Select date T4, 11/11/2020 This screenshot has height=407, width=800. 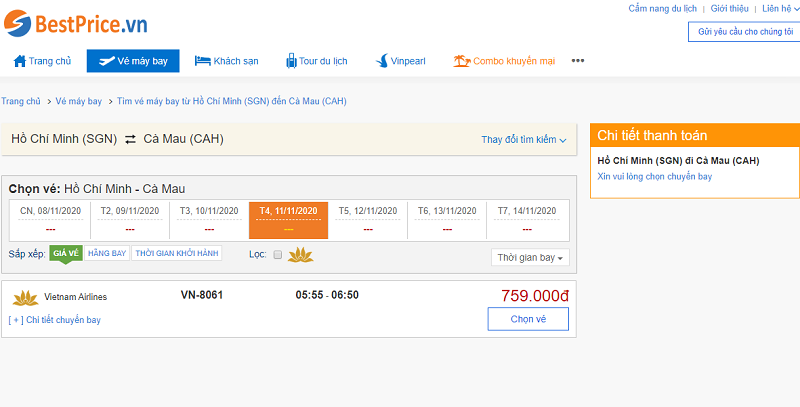coord(288,220)
